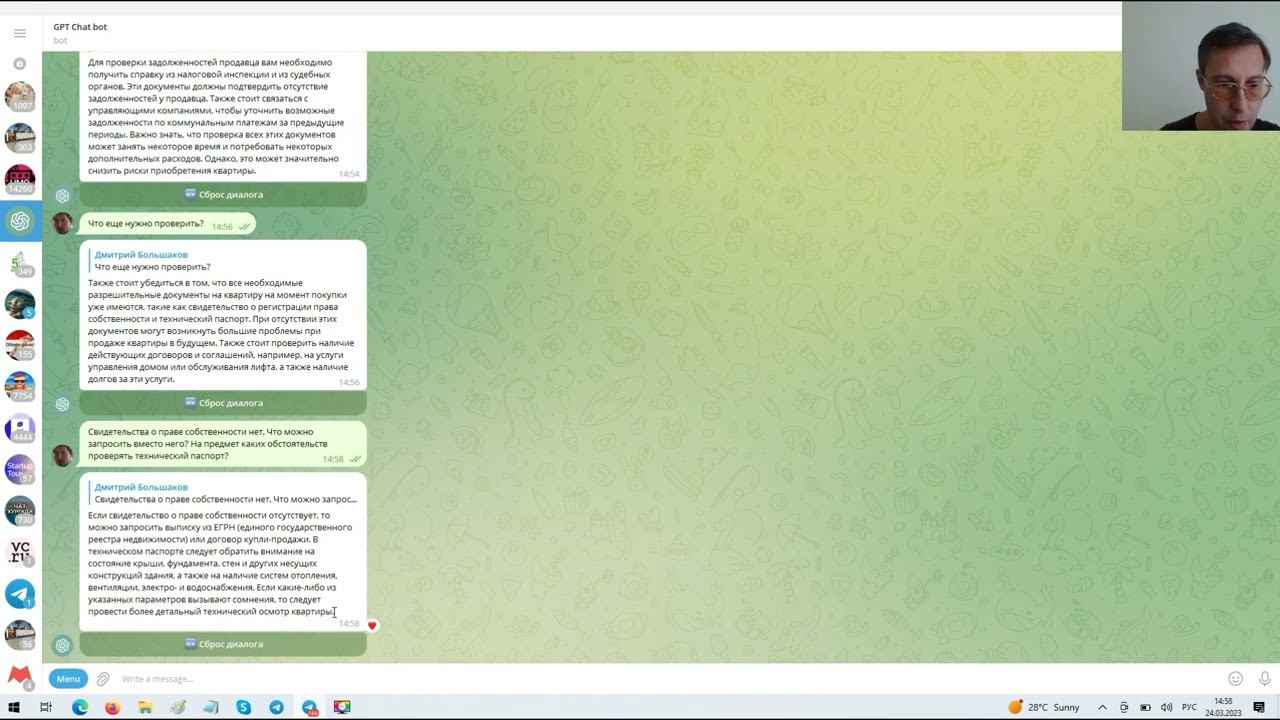Screen dimensions: 1280x720
Task: Open the chat with 303 unread badge
Action: point(19,137)
